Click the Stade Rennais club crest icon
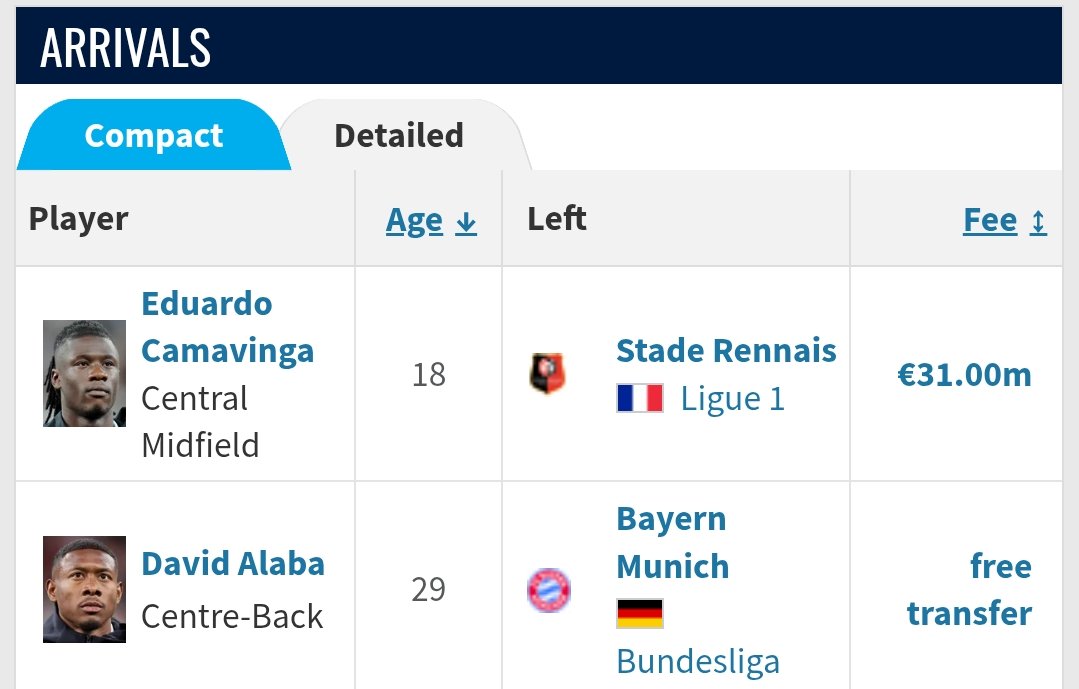Screen dimensions: 1079x689 pyautogui.click(x=548, y=374)
